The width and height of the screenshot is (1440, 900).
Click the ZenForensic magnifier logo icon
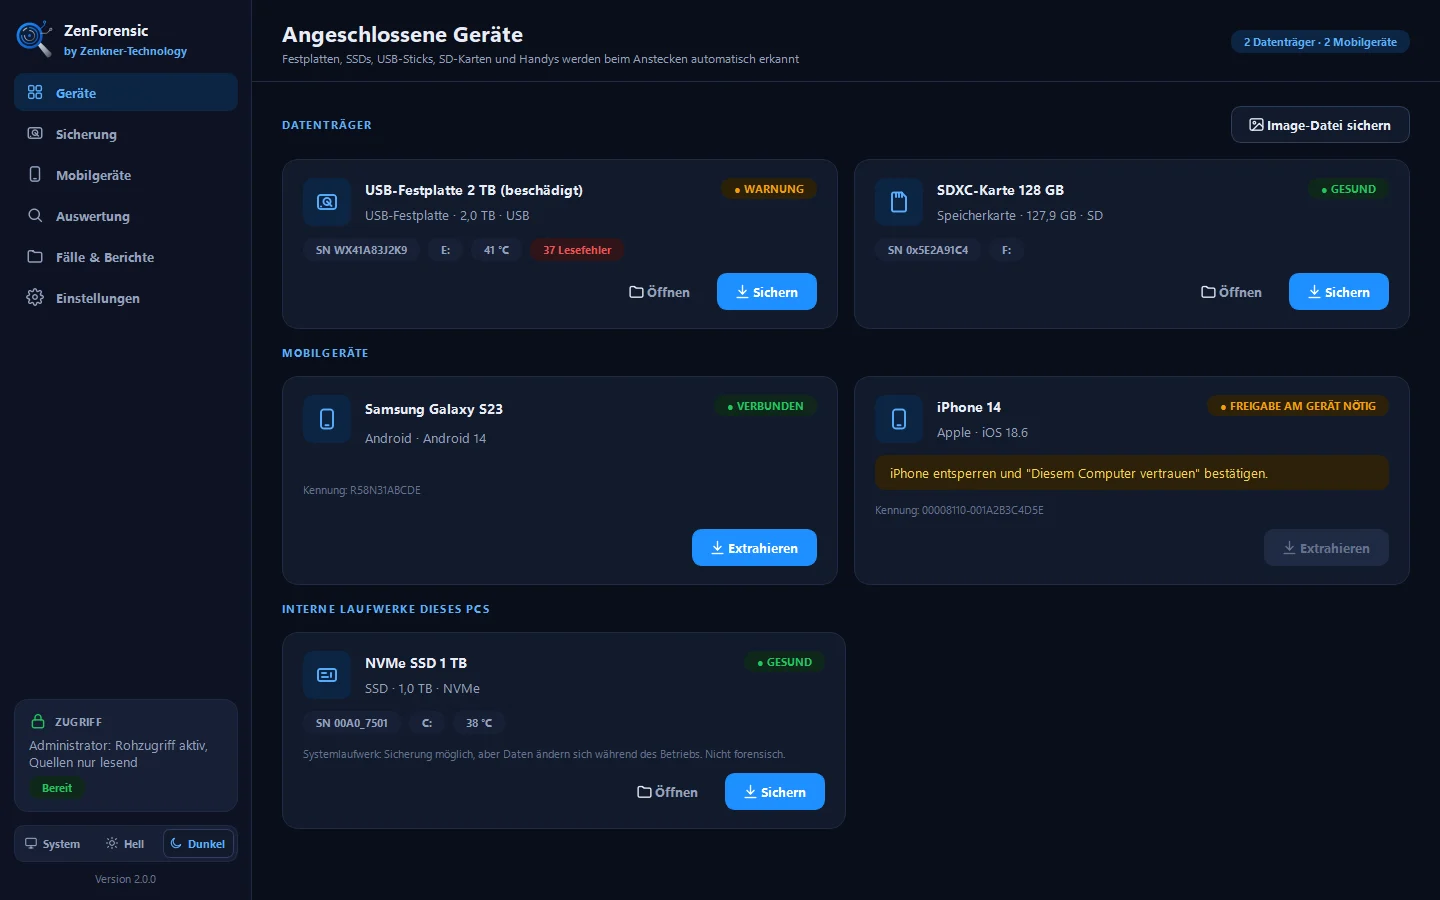pos(34,39)
